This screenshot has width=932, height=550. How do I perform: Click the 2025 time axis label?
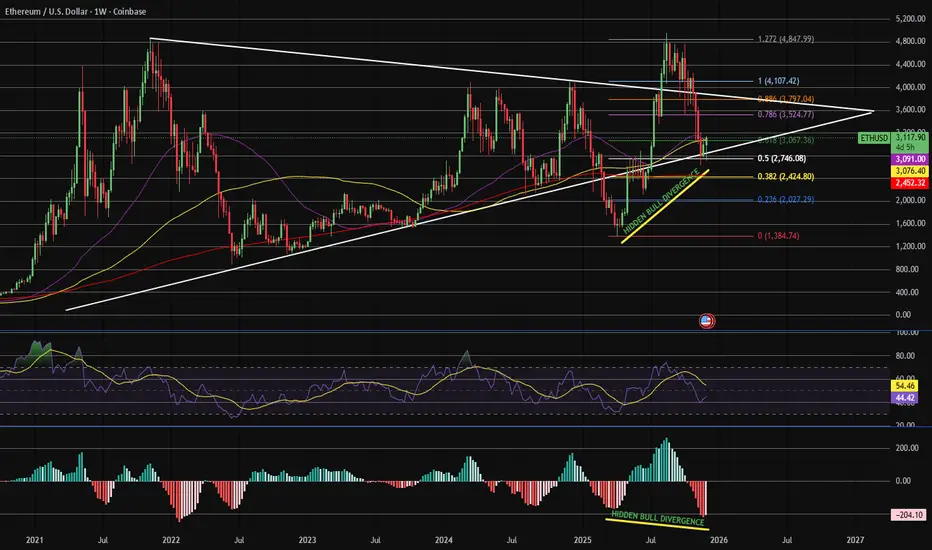pyautogui.click(x=582, y=540)
